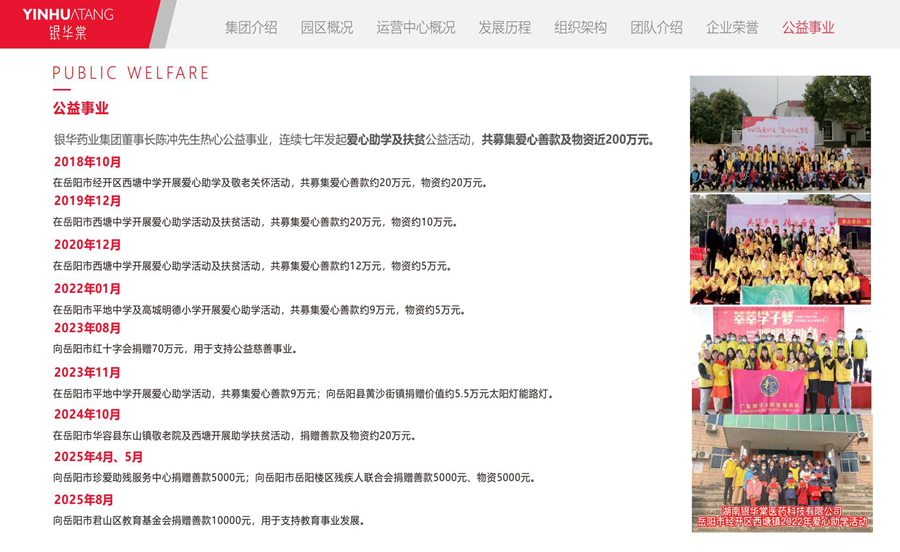Go to the 园区概况 page

pos(327,27)
